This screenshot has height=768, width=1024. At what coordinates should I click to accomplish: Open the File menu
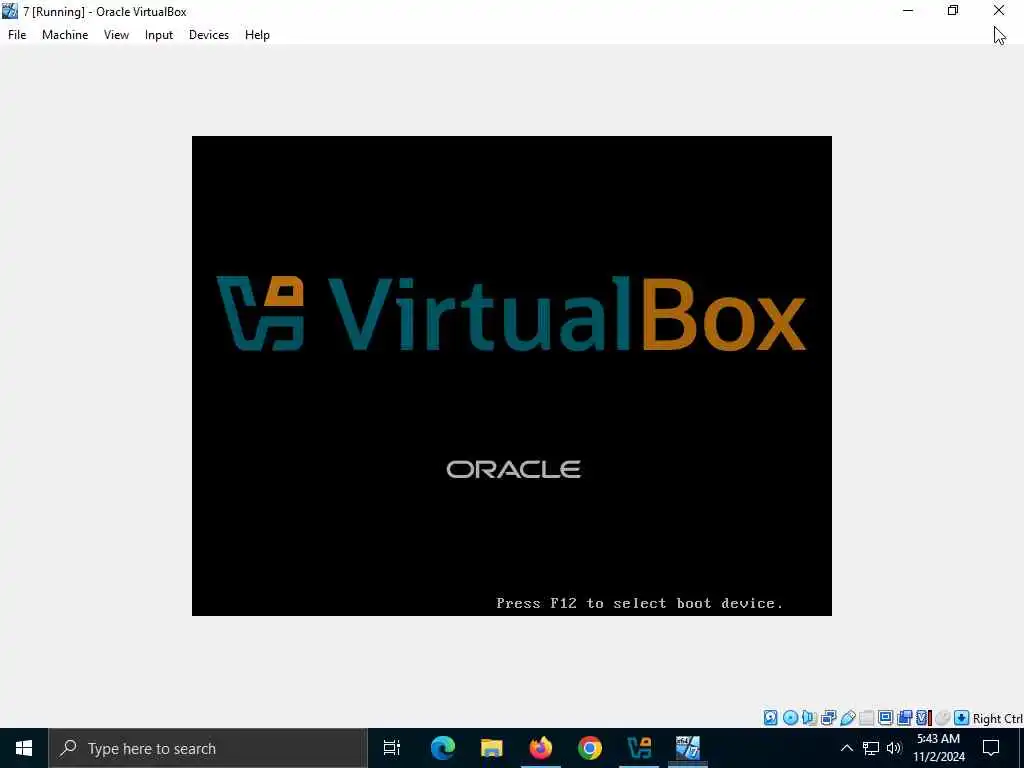click(17, 35)
